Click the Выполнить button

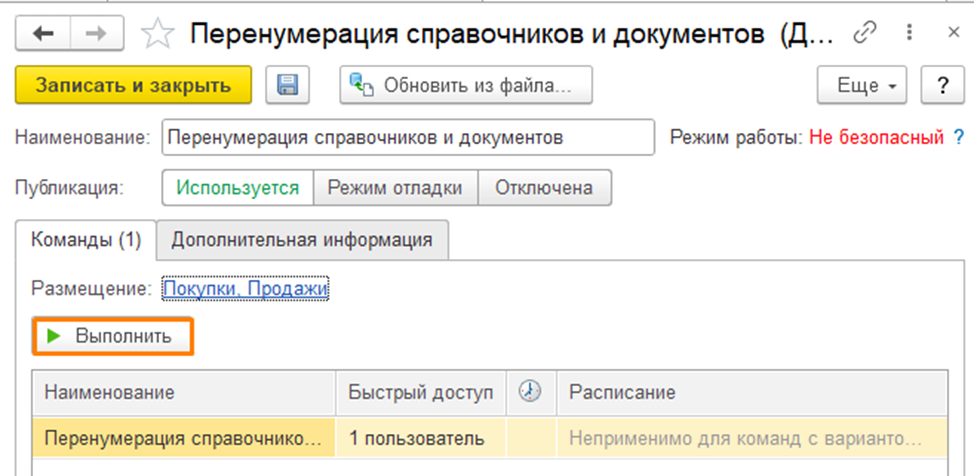[112, 337]
